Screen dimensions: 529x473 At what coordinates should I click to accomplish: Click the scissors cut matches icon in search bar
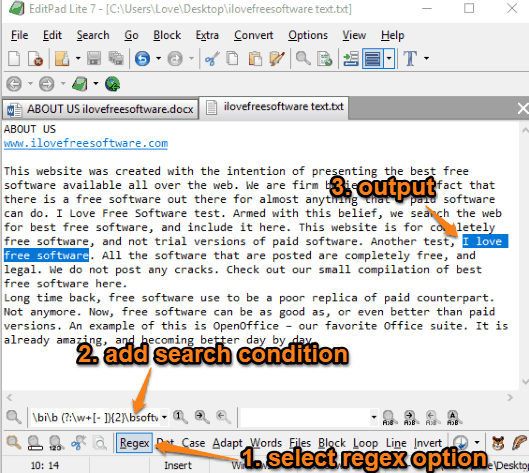78,442
